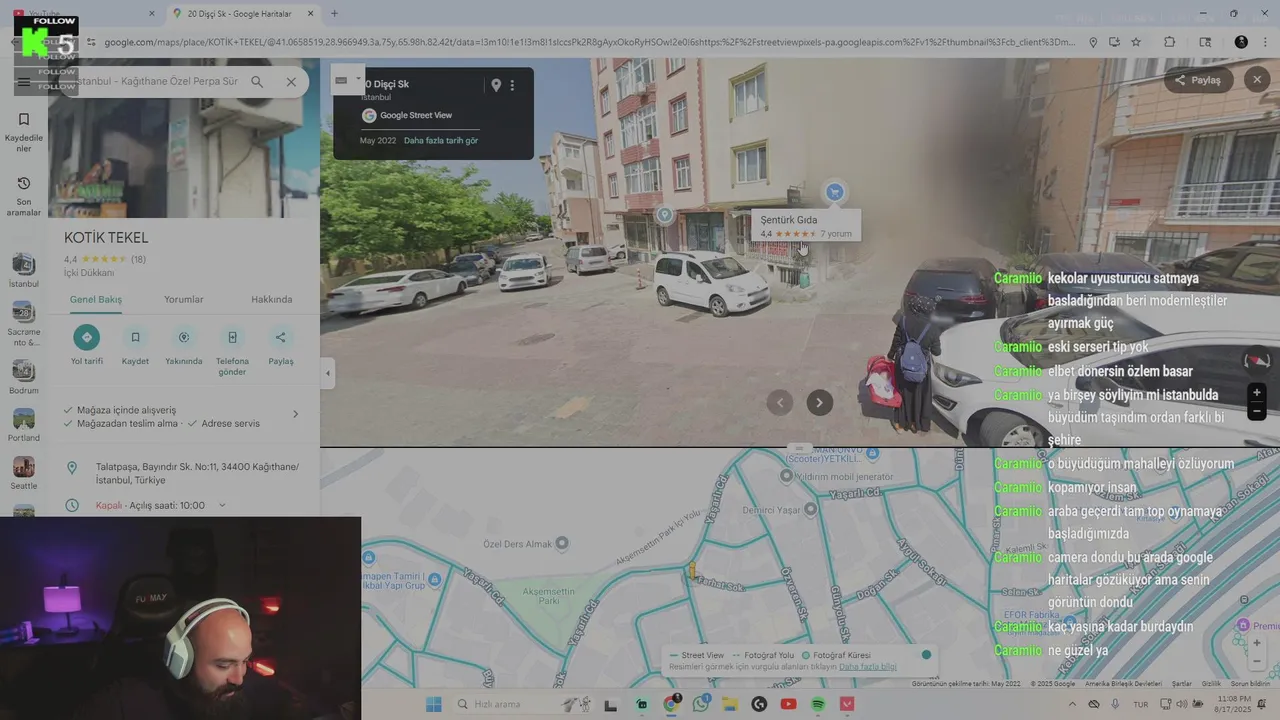The width and height of the screenshot is (1280, 720).
Task: Click the Akşemsettin Parkı map label
Action: coord(548,597)
